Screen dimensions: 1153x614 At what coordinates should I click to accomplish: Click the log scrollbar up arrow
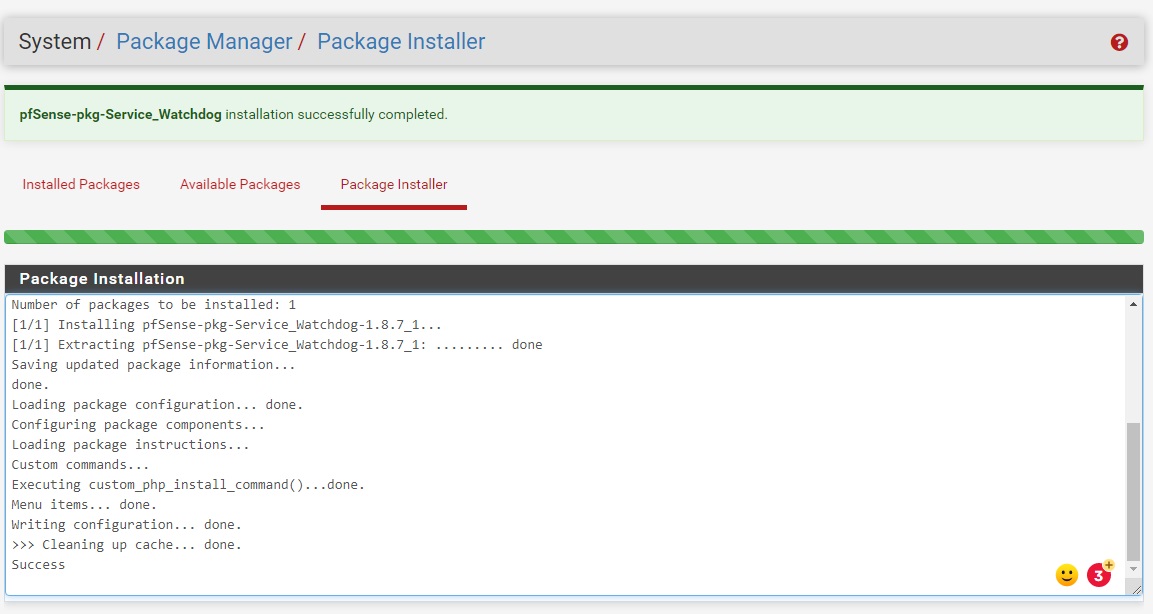(1133, 304)
